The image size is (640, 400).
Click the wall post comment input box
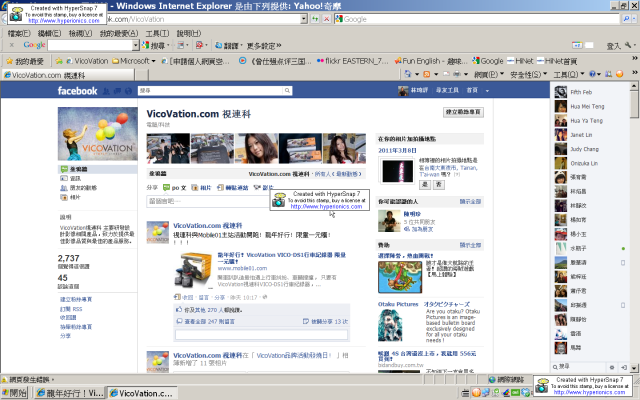(x=261, y=335)
